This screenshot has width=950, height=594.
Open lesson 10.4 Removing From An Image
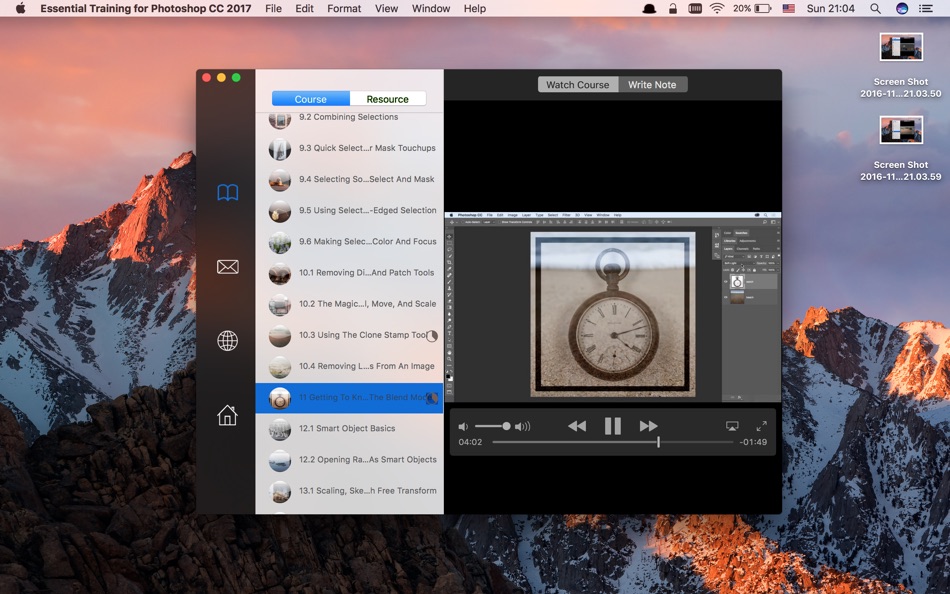(x=350, y=367)
